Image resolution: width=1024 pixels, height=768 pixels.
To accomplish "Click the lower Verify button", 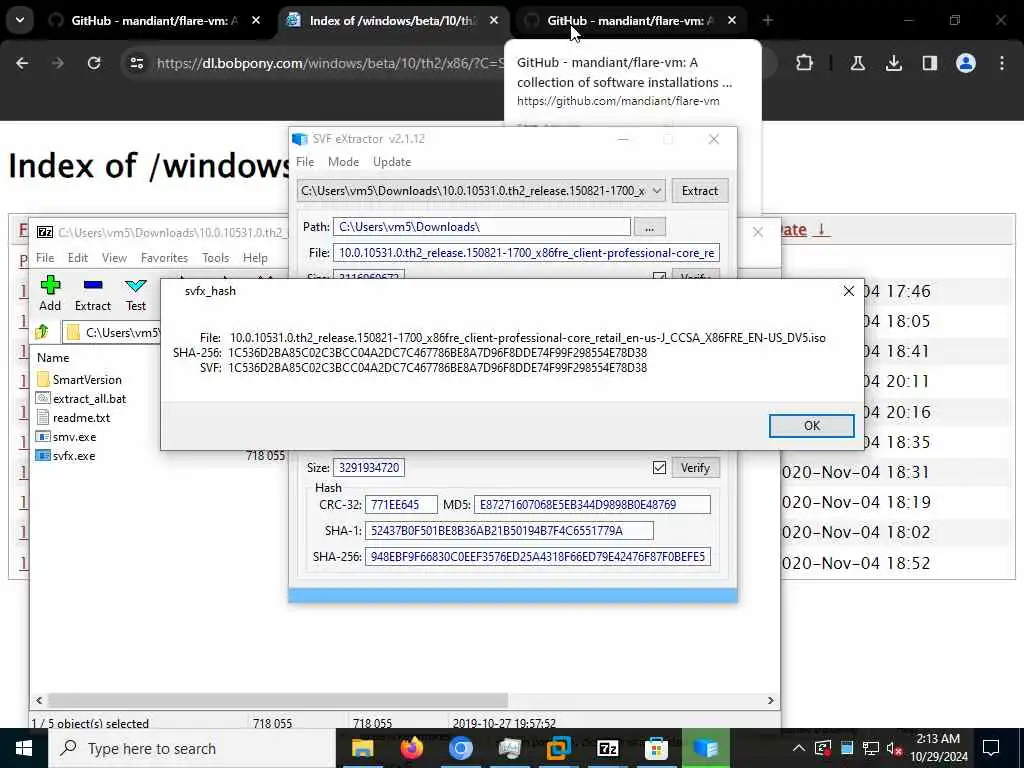I will 695,468.
